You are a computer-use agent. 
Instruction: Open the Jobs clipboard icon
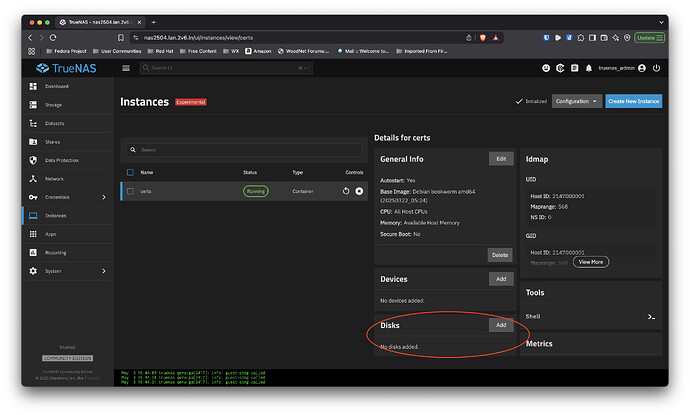pyautogui.click(x=575, y=68)
